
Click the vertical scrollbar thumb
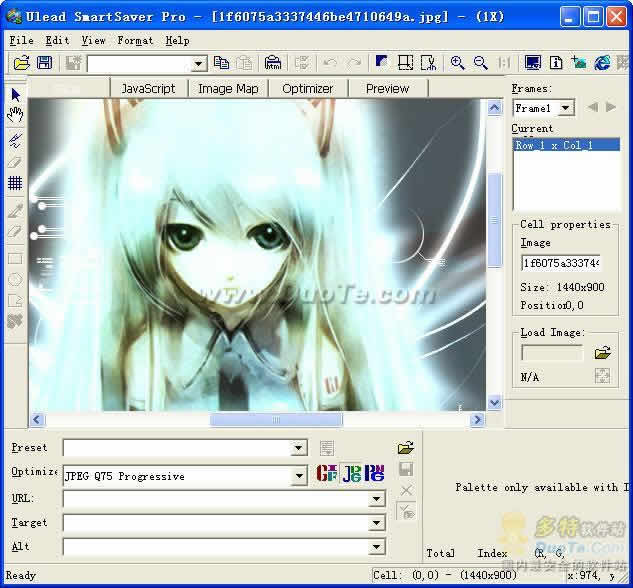coord(495,220)
